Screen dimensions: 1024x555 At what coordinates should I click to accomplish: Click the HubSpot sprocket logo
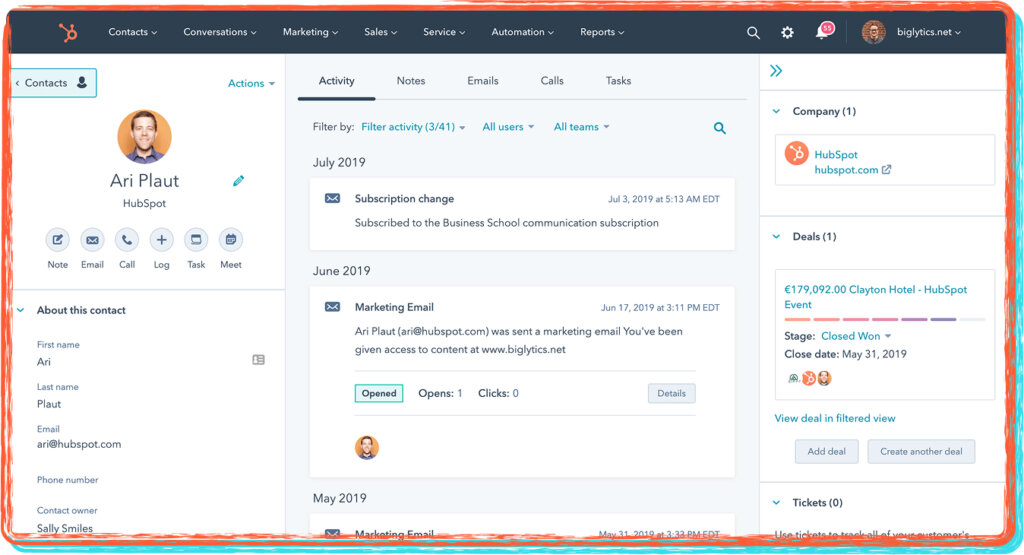pos(69,32)
